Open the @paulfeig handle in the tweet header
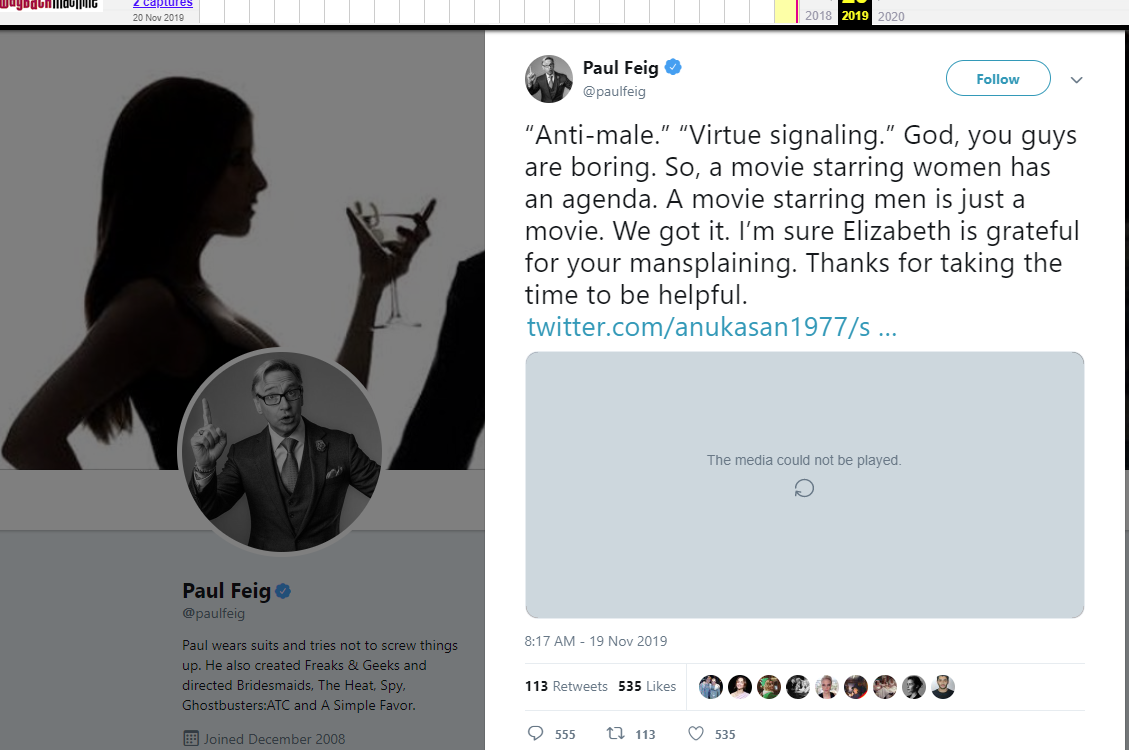1129x750 pixels. click(x=614, y=91)
